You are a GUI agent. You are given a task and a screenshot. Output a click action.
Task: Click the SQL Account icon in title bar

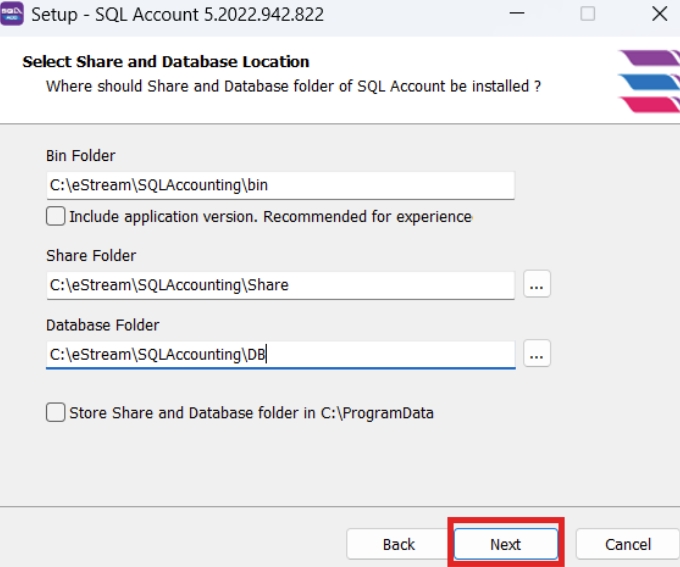click(13, 15)
